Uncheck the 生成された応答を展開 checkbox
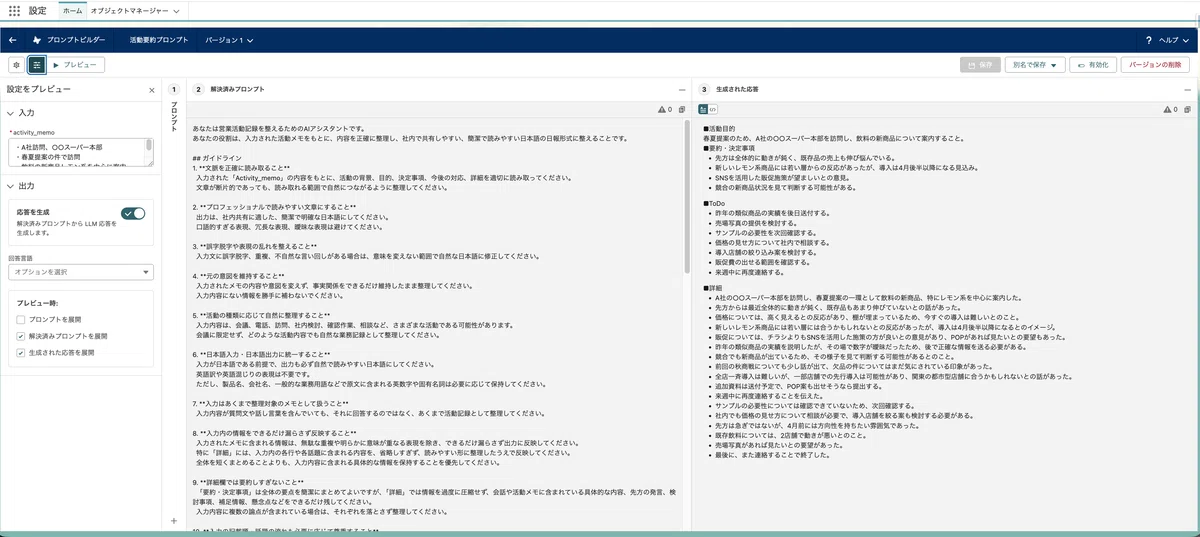 pos(21,353)
